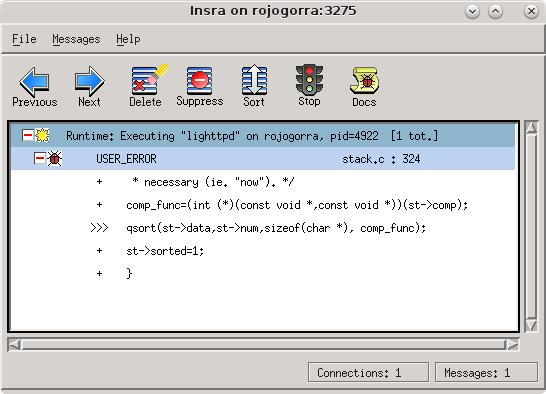Collapse the Runtime lighttpd session node
The width and height of the screenshot is (546, 394).
click(28, 135)
